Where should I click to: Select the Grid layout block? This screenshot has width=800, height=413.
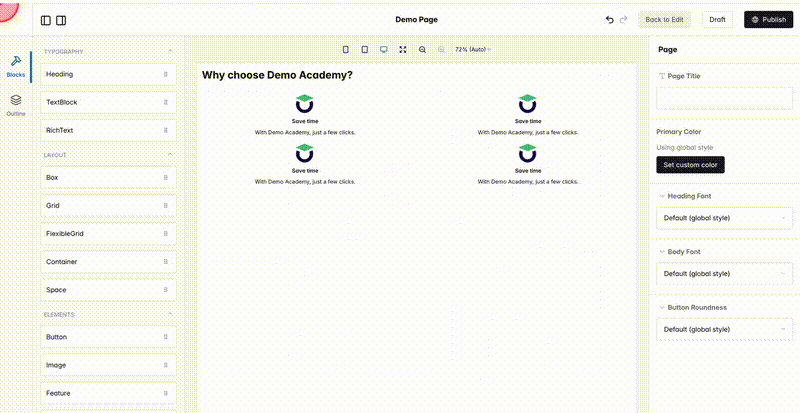coord(108,206)
